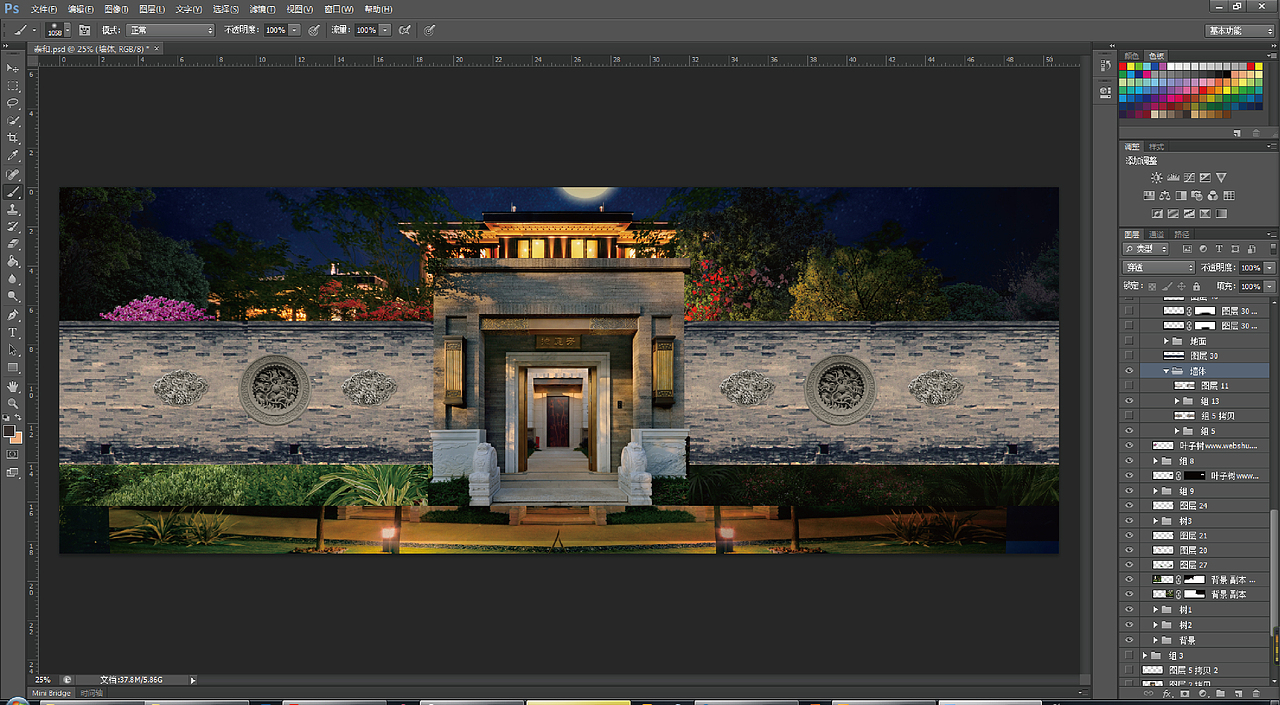The image size is (1280, 705).
Task: Add a Curves adjustment
Action: point(1189,177)
